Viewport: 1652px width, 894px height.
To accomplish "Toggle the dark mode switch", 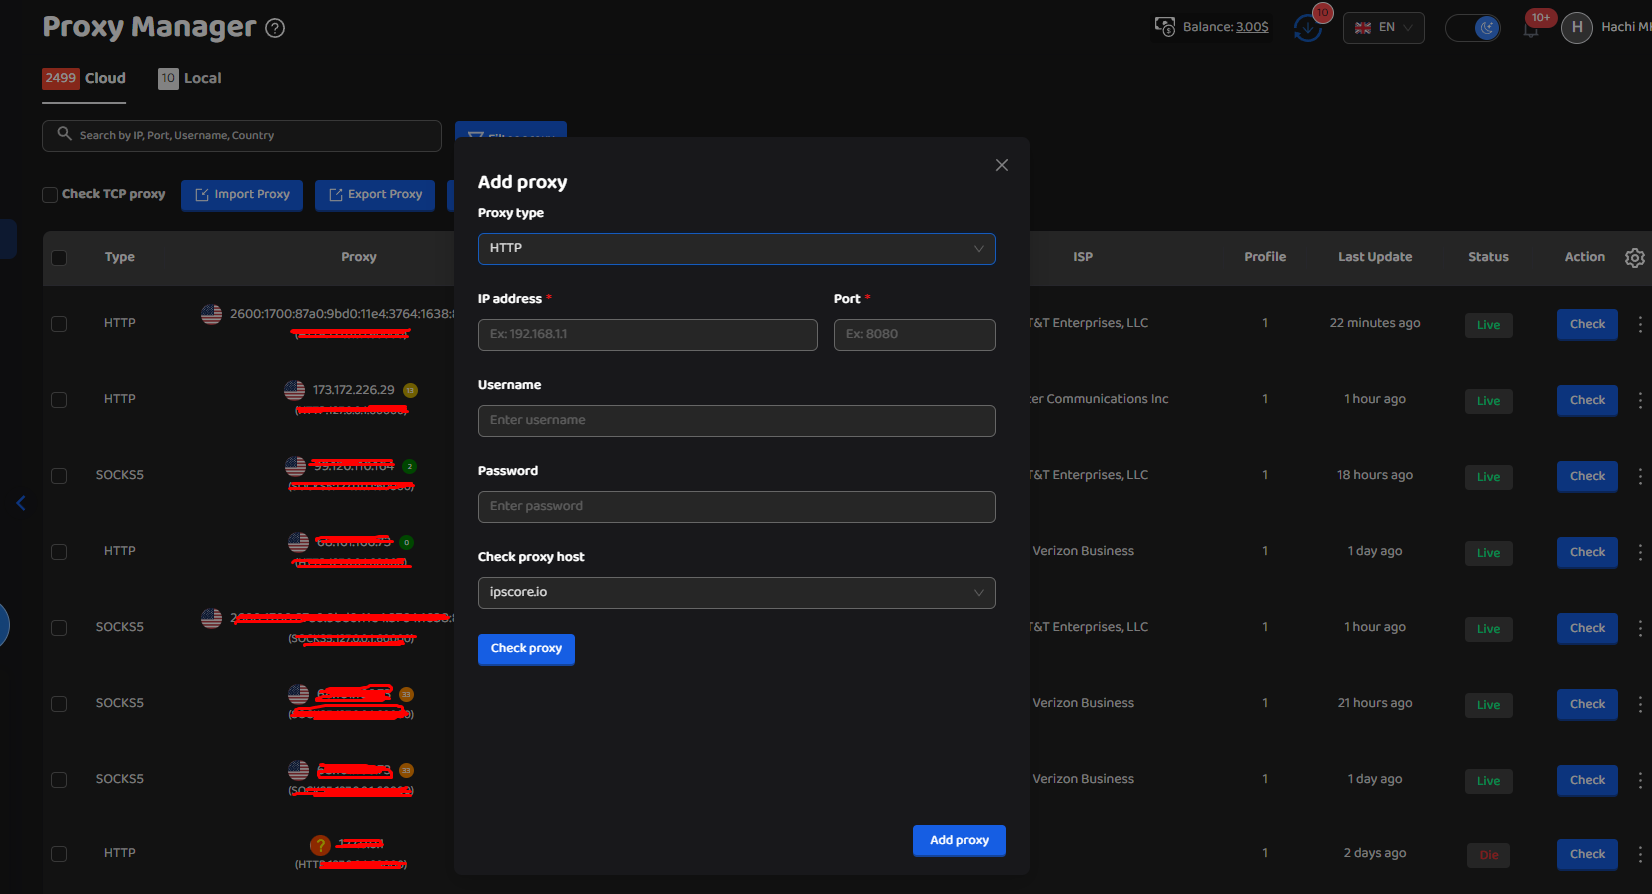I will (1473, 28).
